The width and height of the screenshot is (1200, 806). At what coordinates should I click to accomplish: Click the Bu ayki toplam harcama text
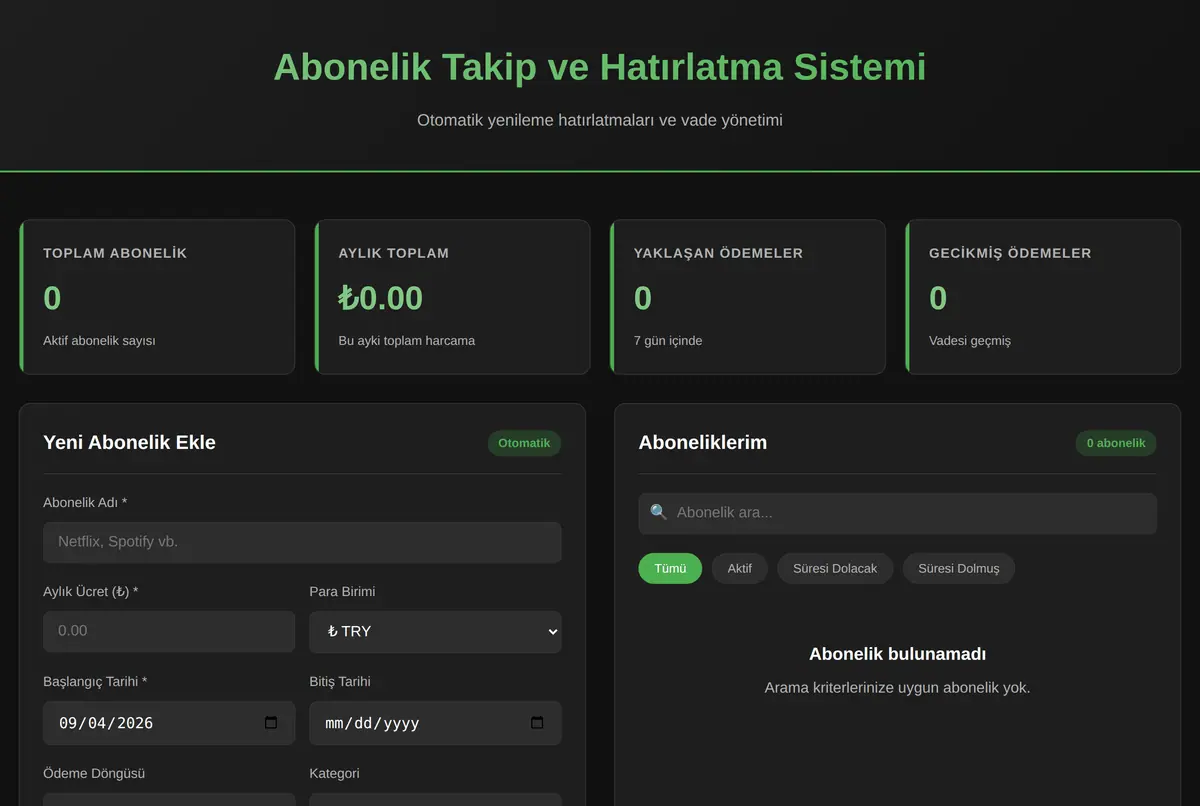[x=407, y=341]
